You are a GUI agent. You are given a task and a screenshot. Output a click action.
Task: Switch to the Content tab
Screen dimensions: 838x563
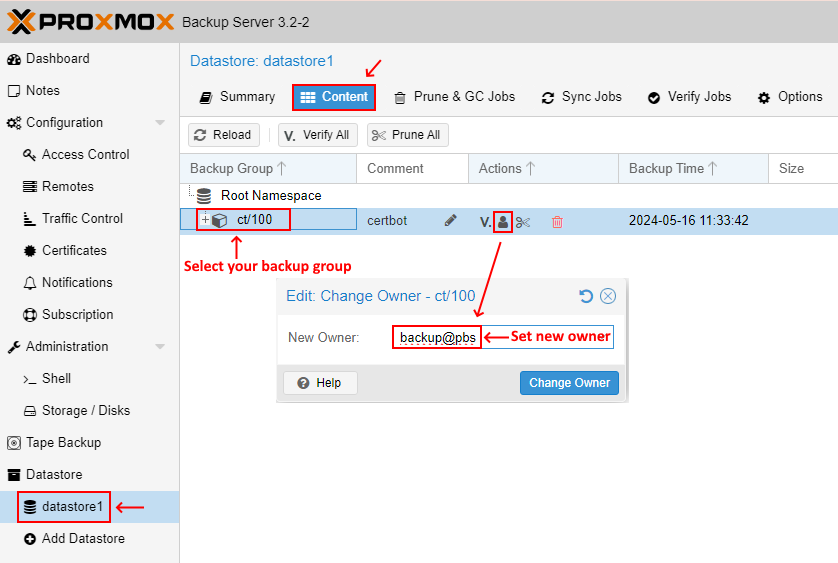click(334, 97)
